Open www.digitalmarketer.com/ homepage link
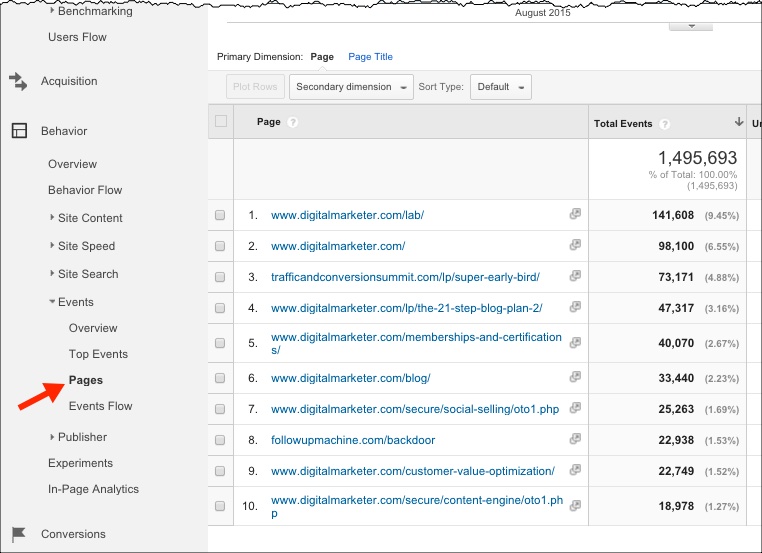The width and height of the screenshot is (762, 553). pos(338,246)
